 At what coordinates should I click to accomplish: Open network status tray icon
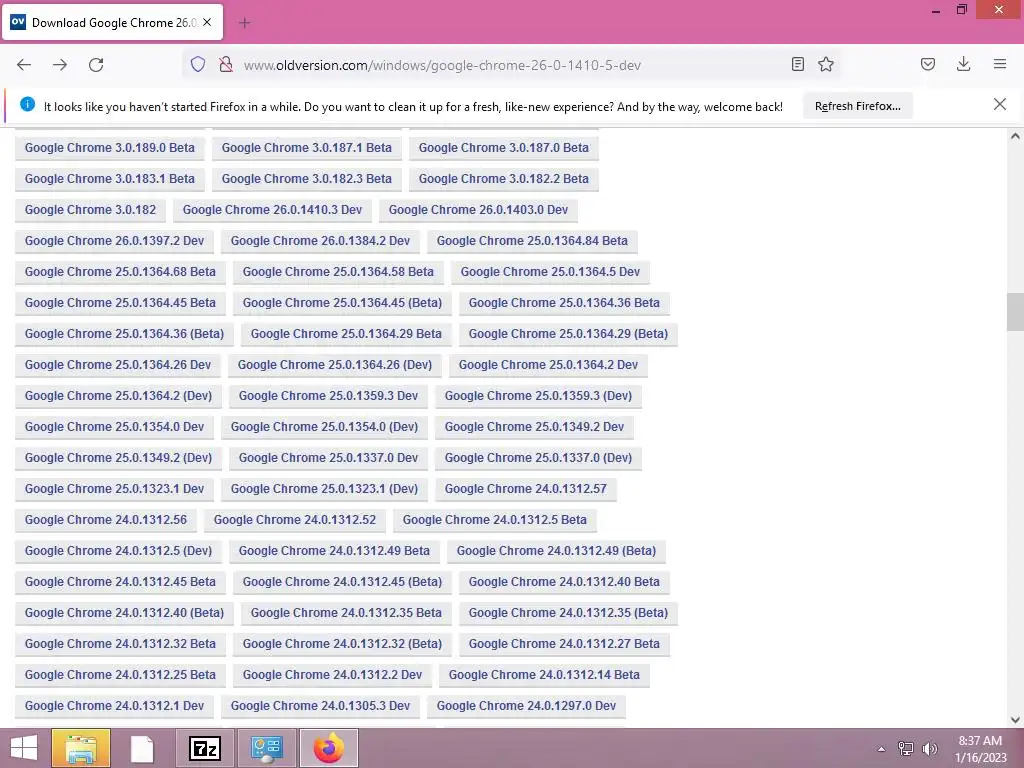(x=905, y=749)
